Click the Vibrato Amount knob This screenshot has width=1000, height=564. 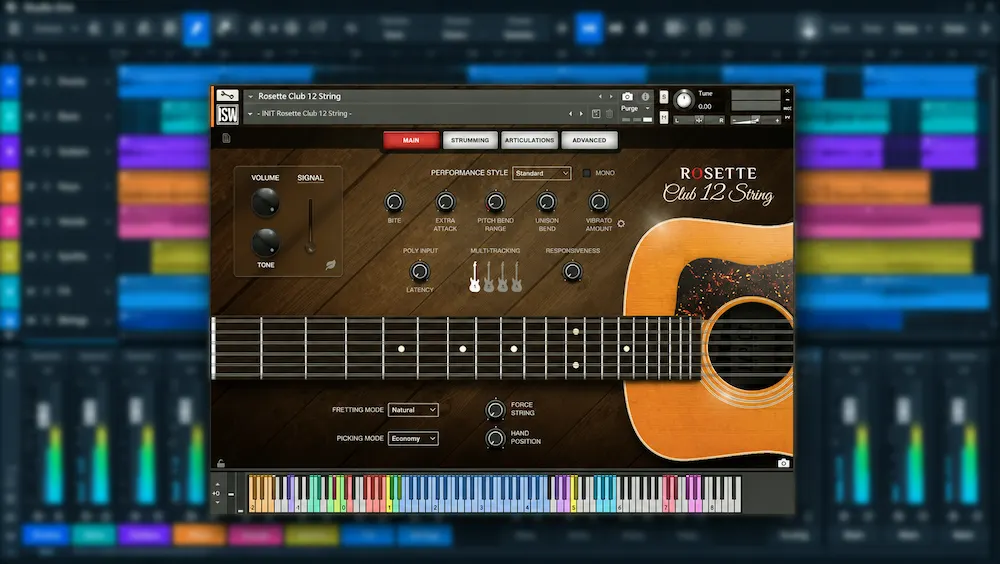(598, 202)
